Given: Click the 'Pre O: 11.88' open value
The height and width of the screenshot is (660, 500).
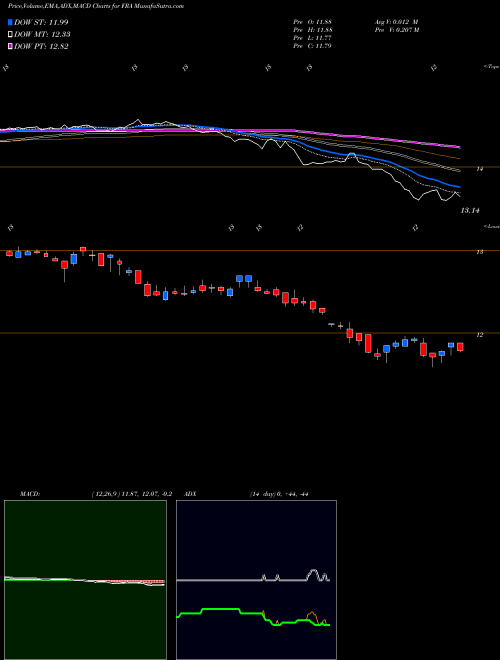Looking at the screenshot, I should [312, 22].
